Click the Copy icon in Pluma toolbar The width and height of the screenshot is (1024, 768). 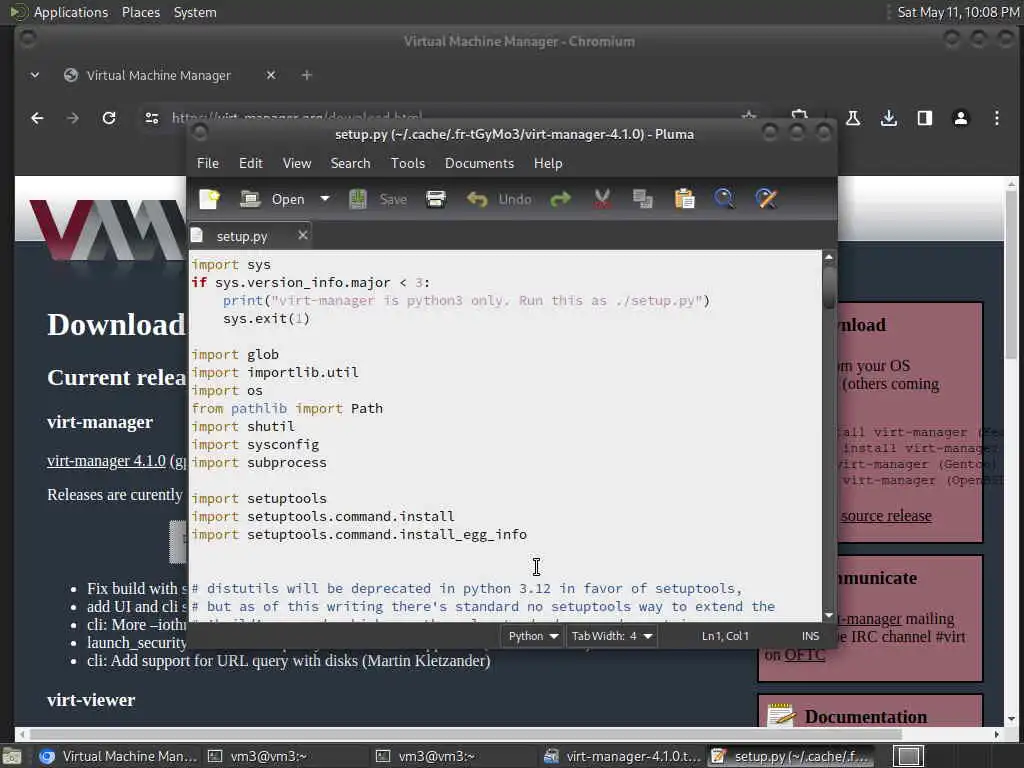(x=643, y=199)
